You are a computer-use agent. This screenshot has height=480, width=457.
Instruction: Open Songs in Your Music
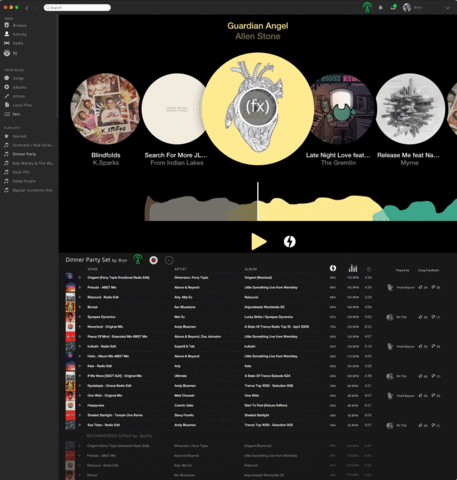(x=18, y=78)
